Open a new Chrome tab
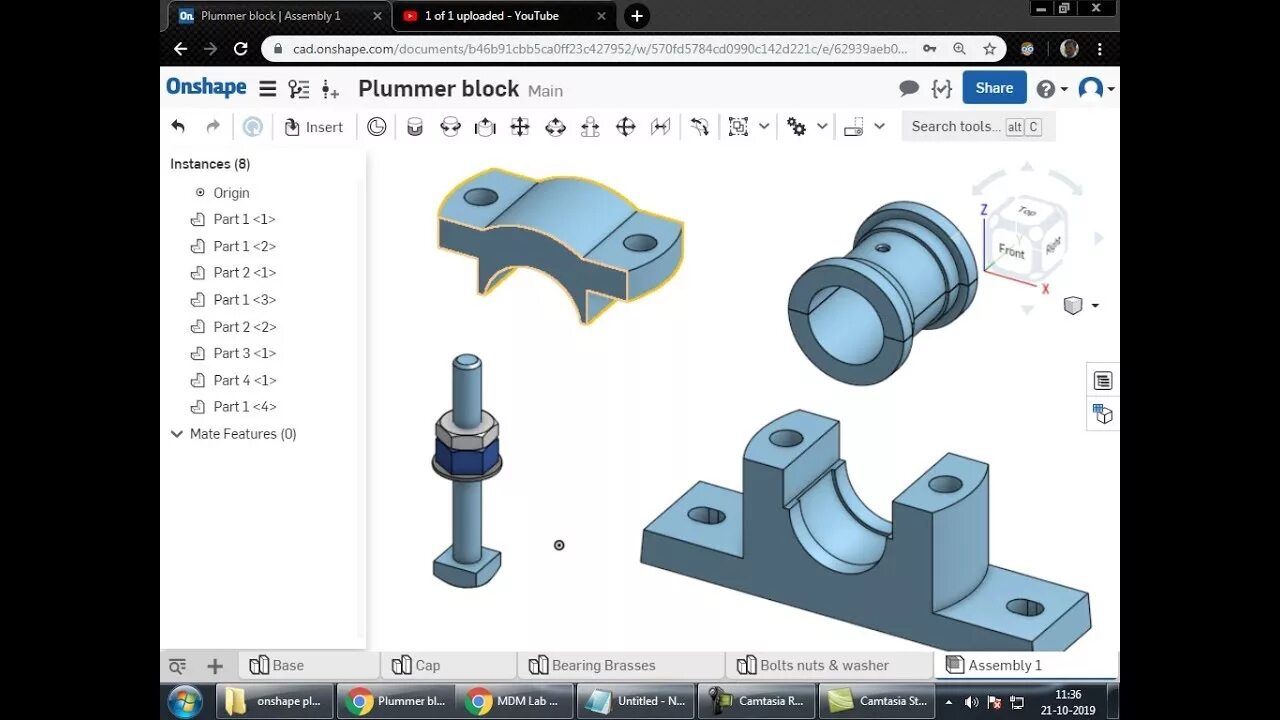Viewport: 1280px width, 720px height. (637, 16)
